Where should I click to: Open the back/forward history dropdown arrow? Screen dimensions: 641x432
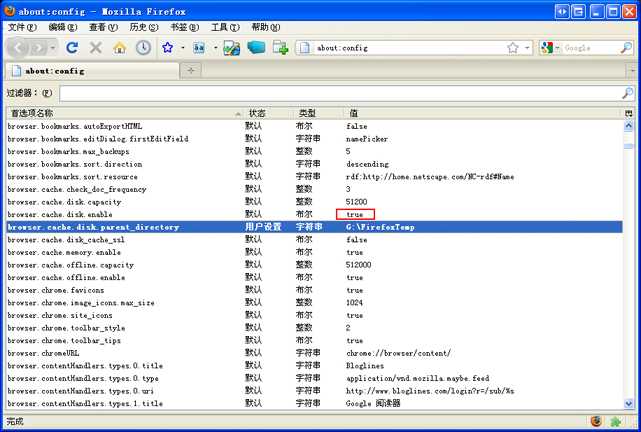click(53, 48)
